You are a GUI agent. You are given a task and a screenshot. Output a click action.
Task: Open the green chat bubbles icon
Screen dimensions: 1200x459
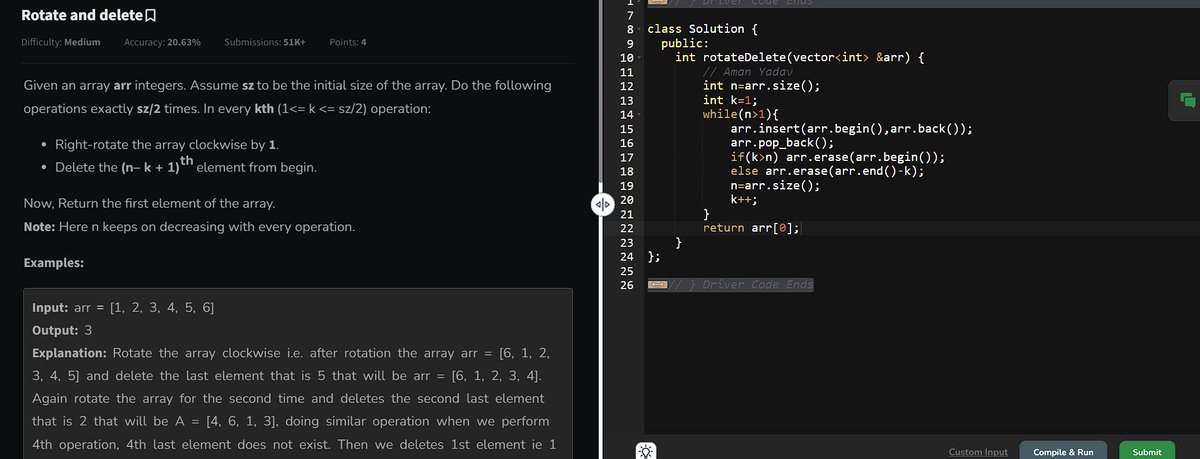1187,99
